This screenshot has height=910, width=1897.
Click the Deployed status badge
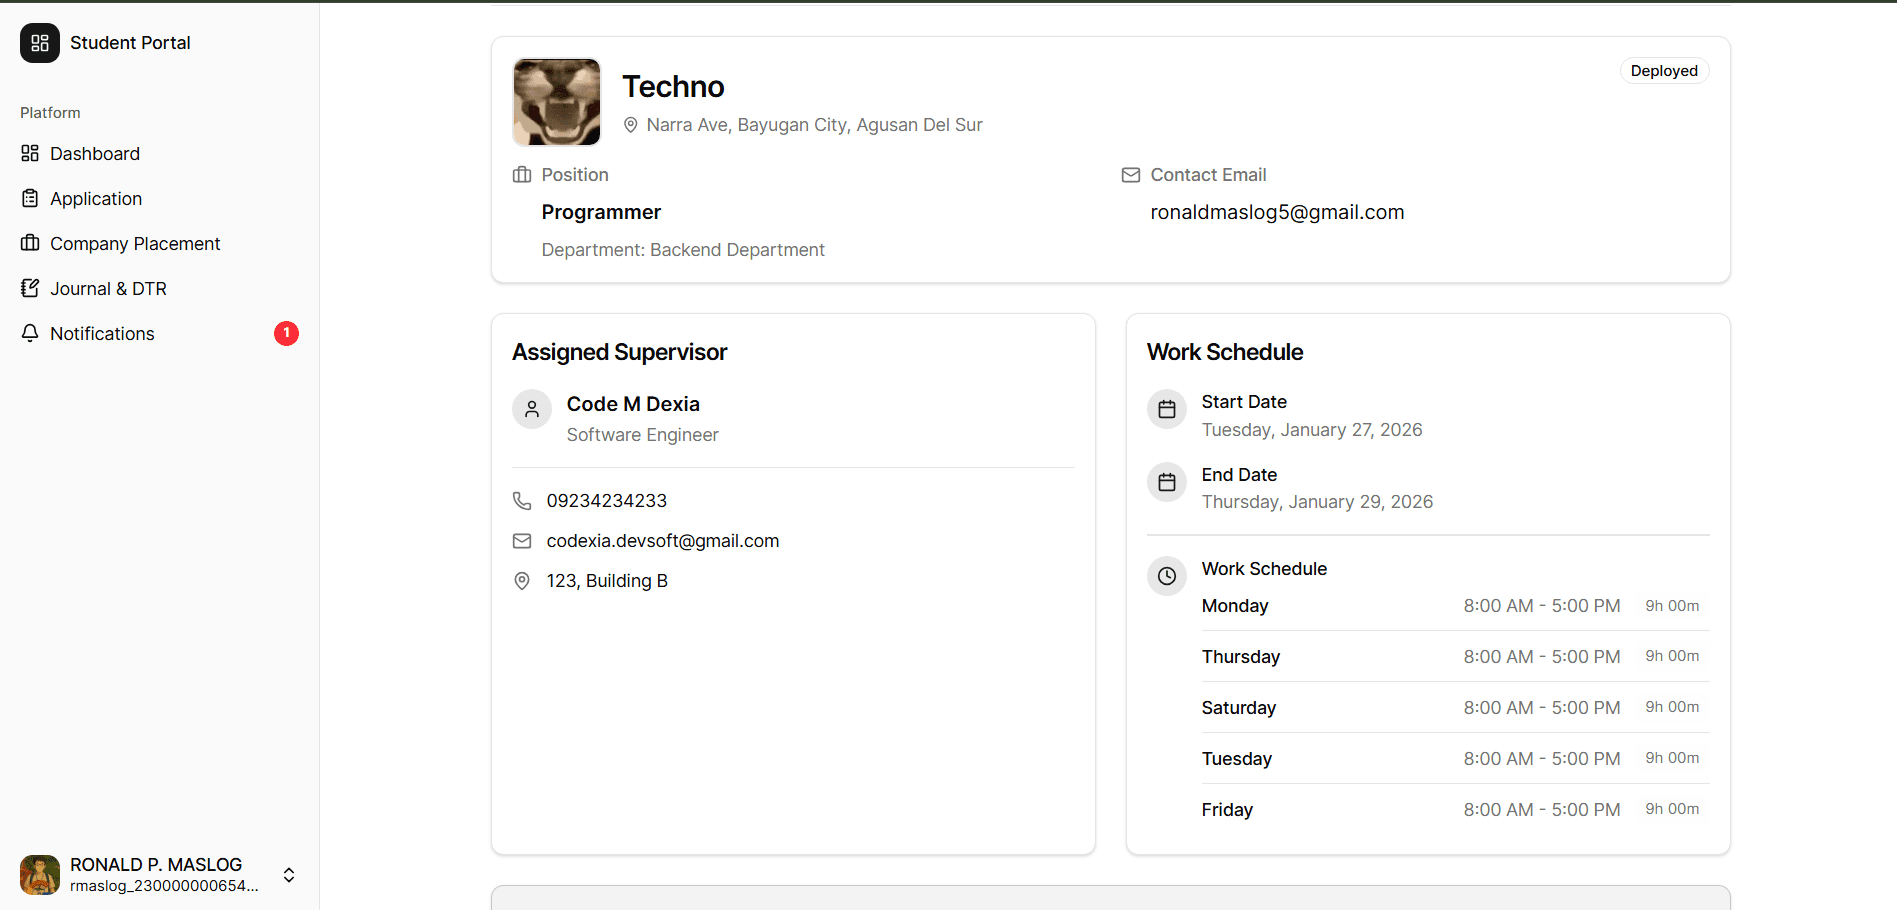tap(1664, 71)
